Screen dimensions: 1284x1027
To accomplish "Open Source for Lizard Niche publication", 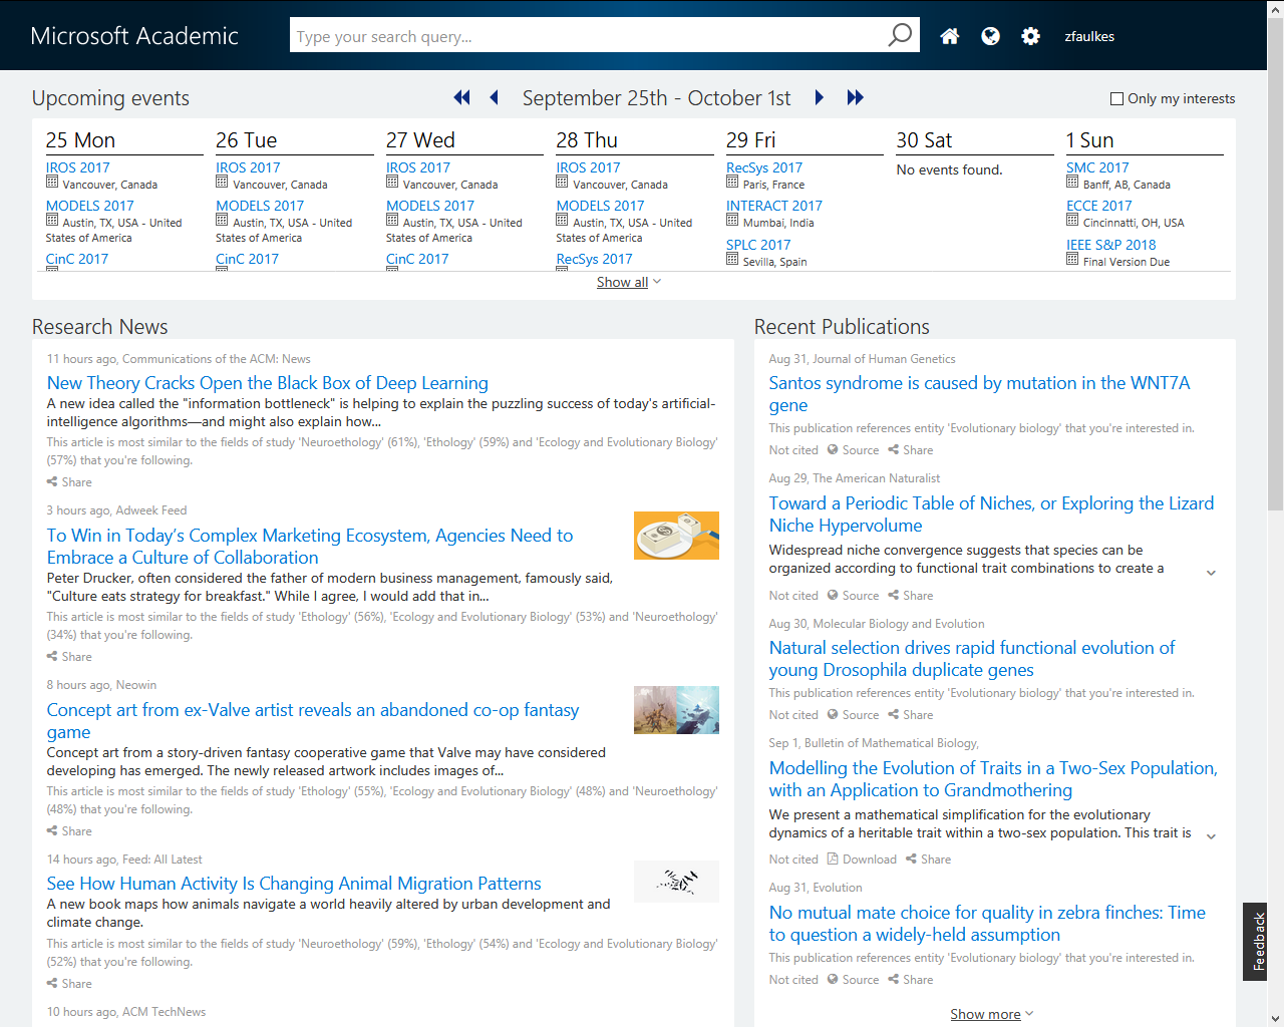I will pos(853,595).
